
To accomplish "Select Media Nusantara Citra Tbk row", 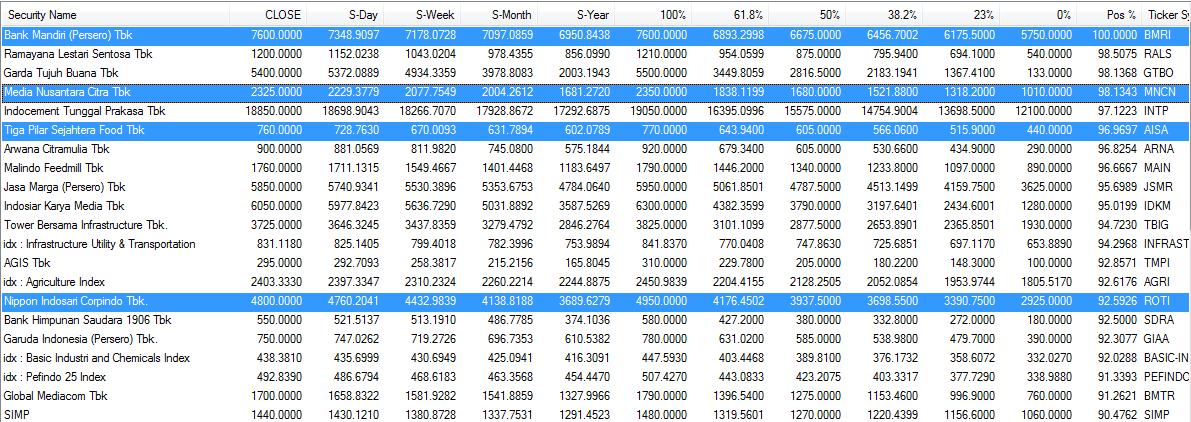I will click(x=596, y=92).
